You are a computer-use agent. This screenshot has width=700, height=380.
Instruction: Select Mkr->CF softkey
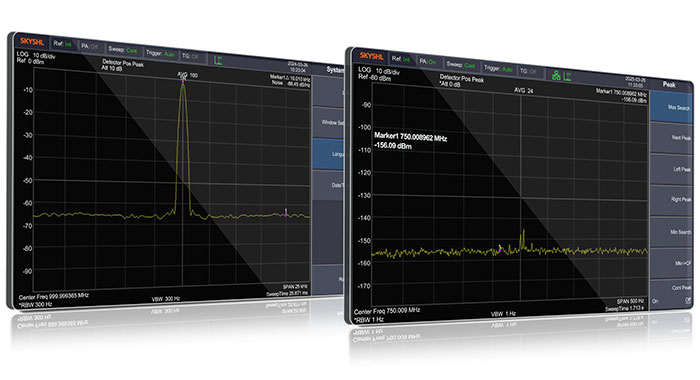click(672, 263)
